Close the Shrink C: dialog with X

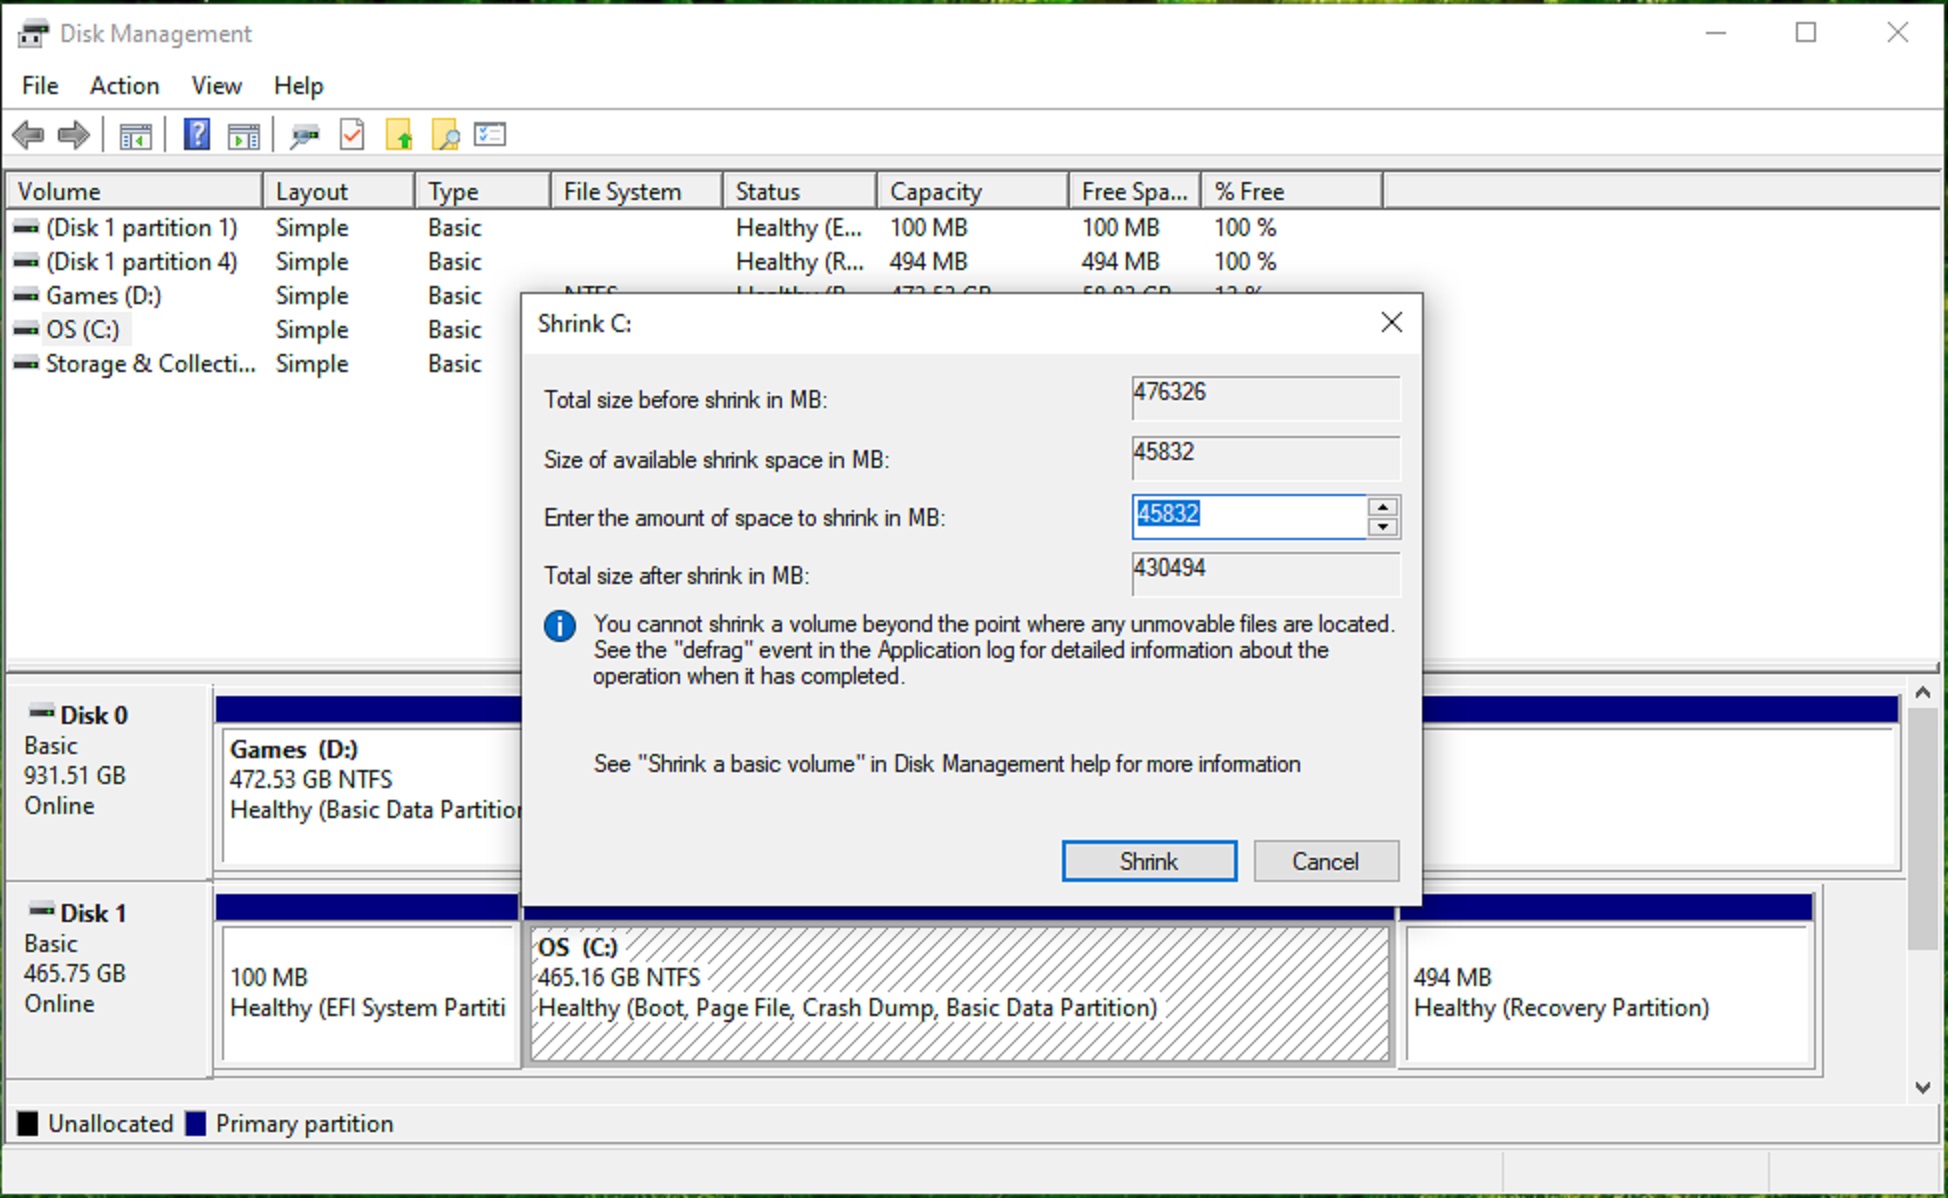(1391, 322)
